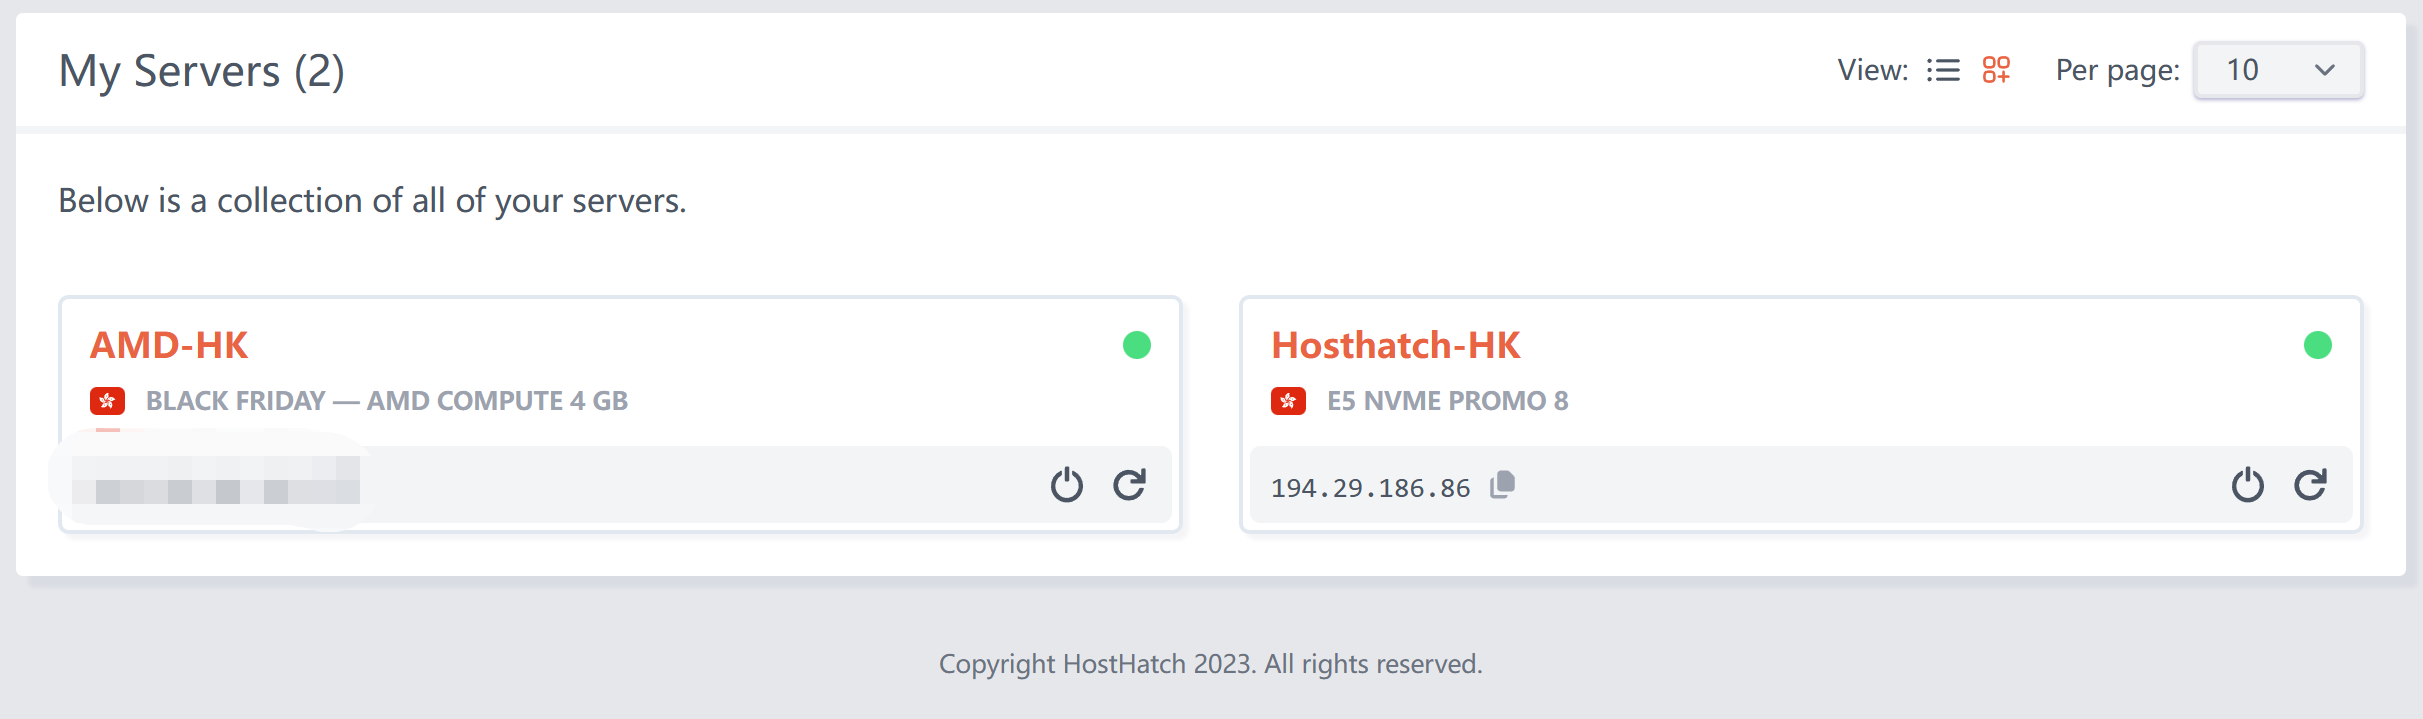Image resolution: width=2423 pixels, height=719 pixels.
Task: Reboot the Hosthatch-HK server
Action: coord(2311,485)
